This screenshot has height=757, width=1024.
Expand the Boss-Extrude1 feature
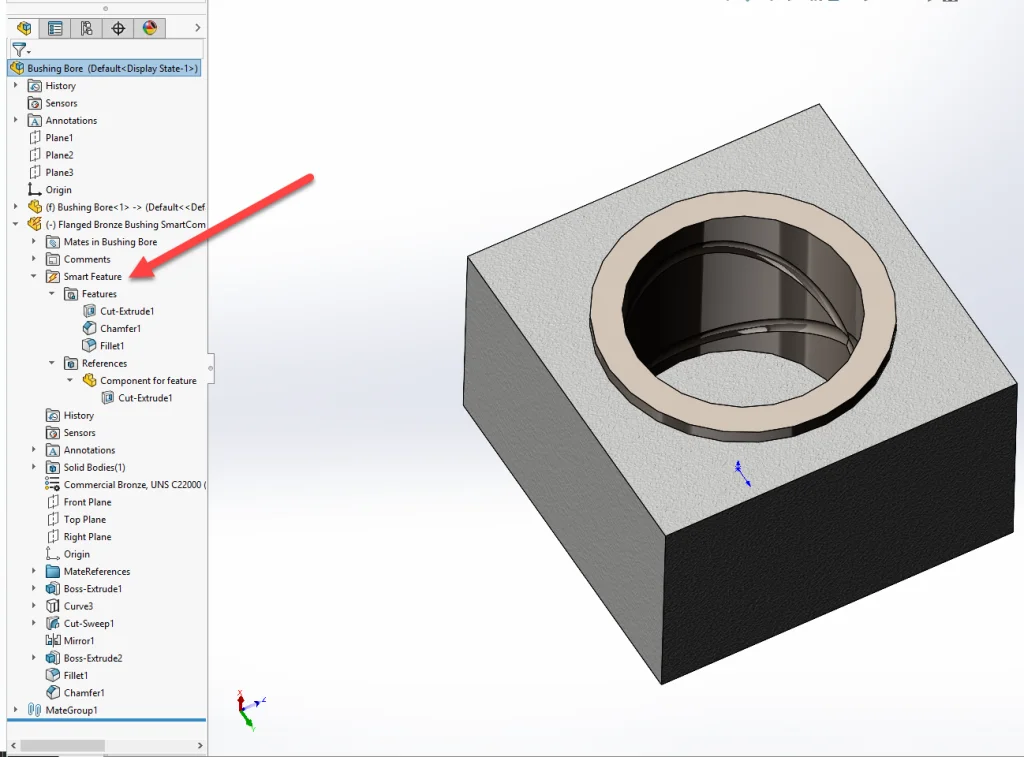pos(34,589)
